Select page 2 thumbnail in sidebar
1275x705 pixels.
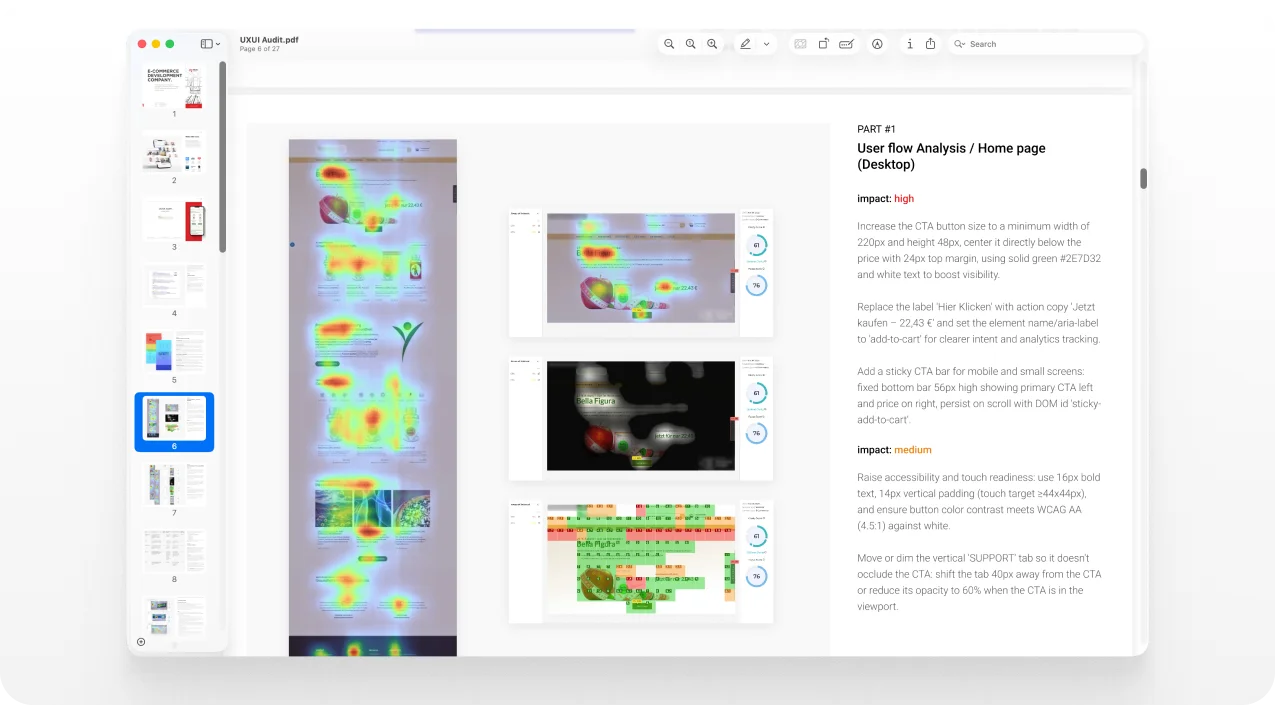click(x=174, y=152)
